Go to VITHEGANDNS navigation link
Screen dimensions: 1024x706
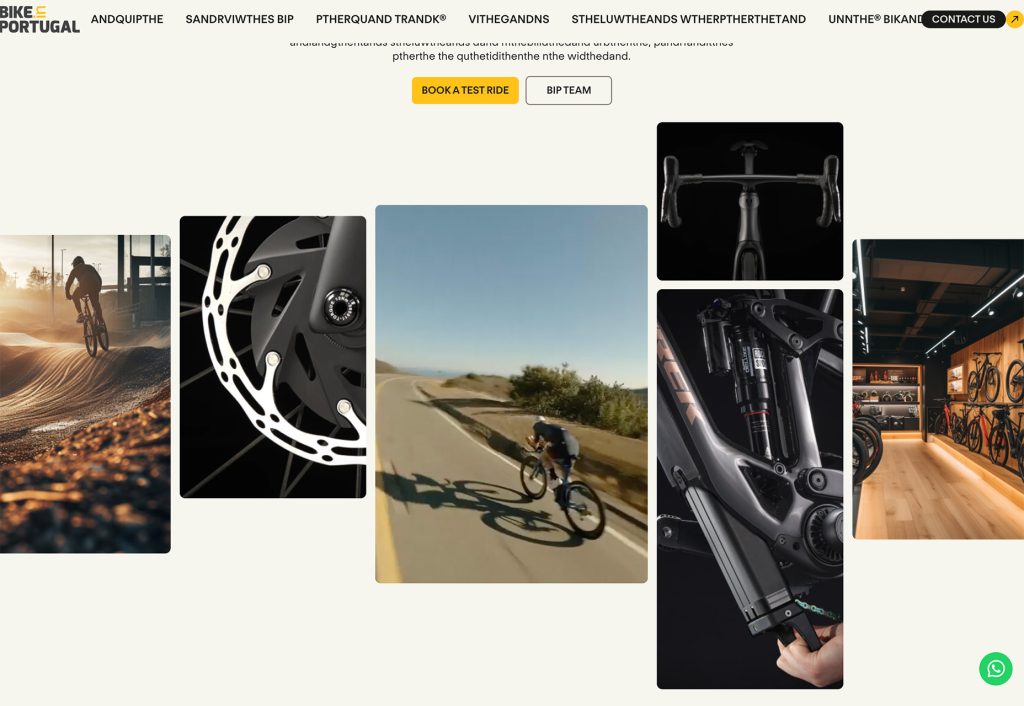coord(509,19)
